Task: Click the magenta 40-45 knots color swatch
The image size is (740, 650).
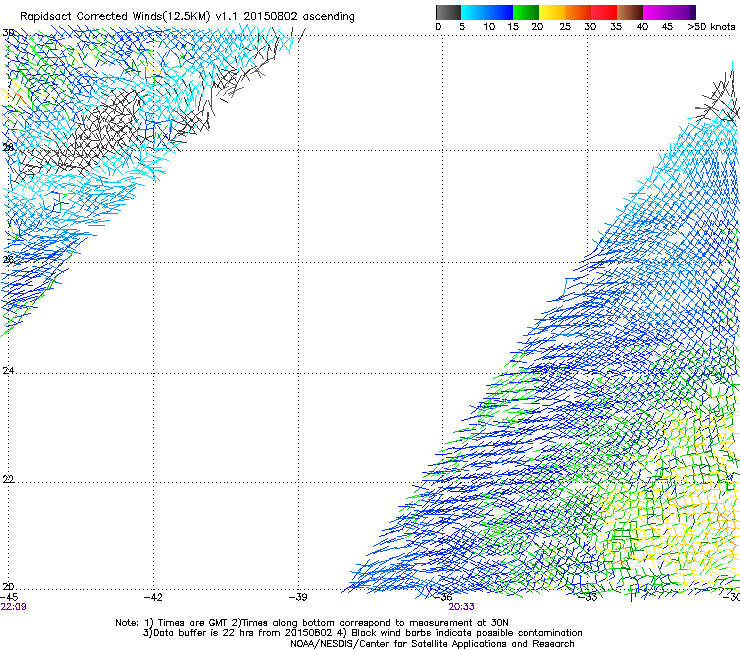Action: pos(656,12)
